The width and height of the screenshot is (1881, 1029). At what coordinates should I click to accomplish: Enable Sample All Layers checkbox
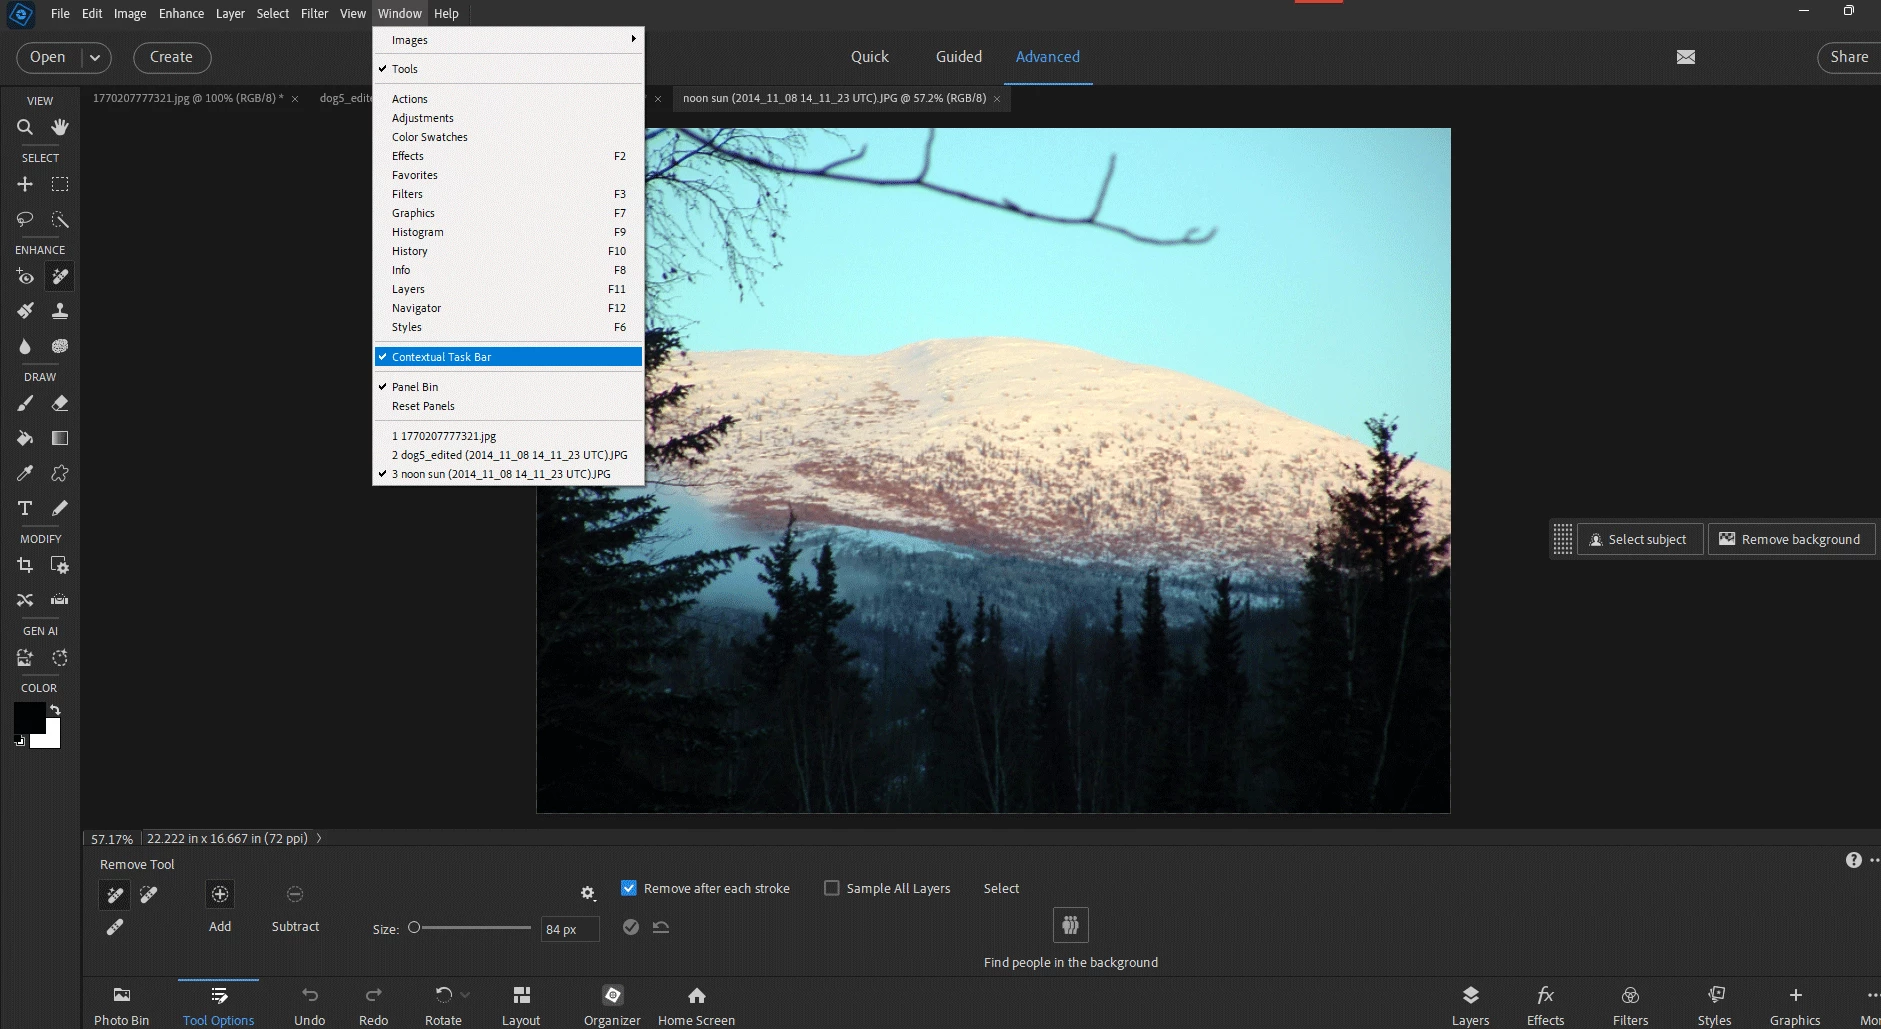(x=831, y=888)
